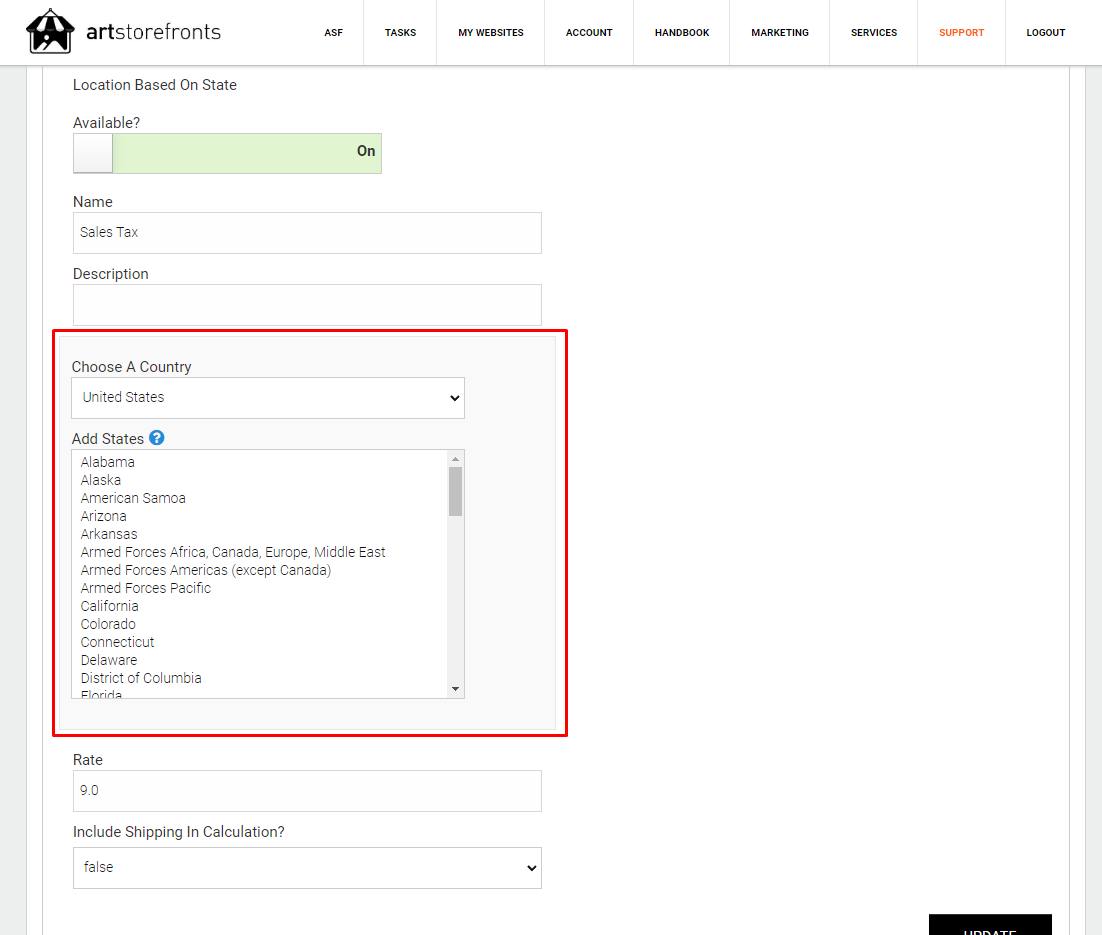The height and width of the screenshot is (935, 1102).
Task: Click the states list scroll-up arrow
Action: (455, 459)
